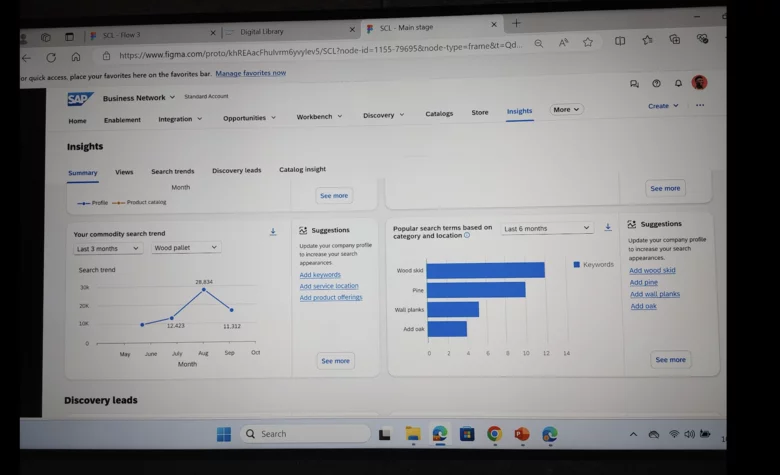Click the browser zoom magnifier icon
This screenshot has height=475, width=780.
[539, 44]
